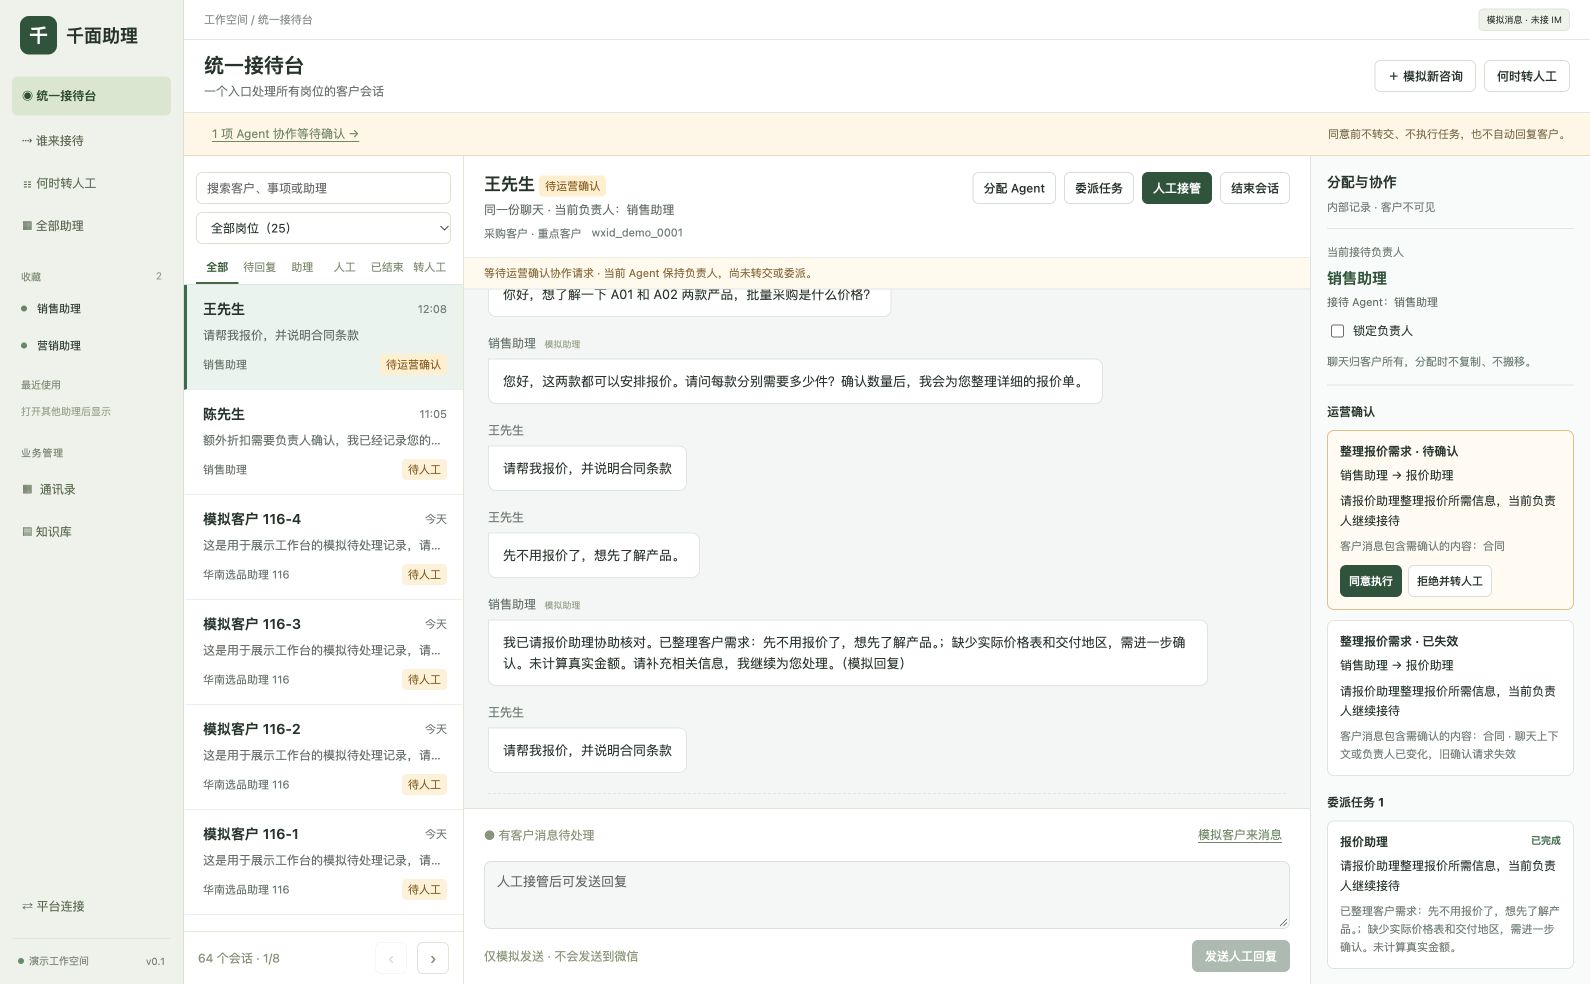Click the 拒绝并转人工 button
Viewport: 1590px width, 984px height.
coord(1449,581)
